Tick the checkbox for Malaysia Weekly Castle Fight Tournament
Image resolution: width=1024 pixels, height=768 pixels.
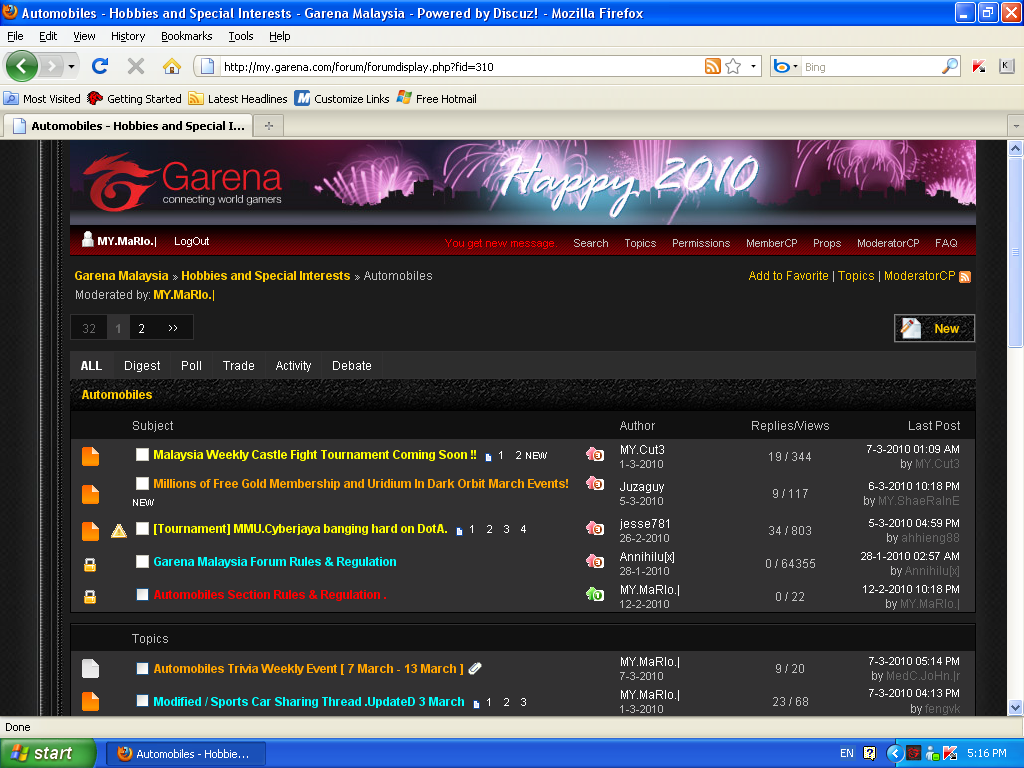142,455
